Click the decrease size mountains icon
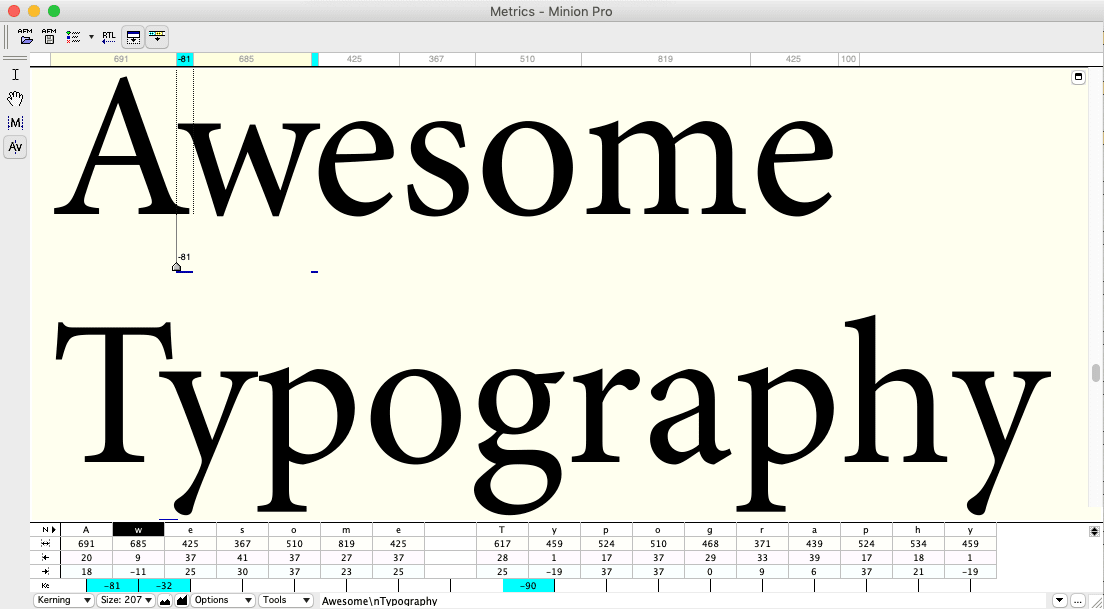This screenshot has width=1104, height=609. click(x=165, y=601)
